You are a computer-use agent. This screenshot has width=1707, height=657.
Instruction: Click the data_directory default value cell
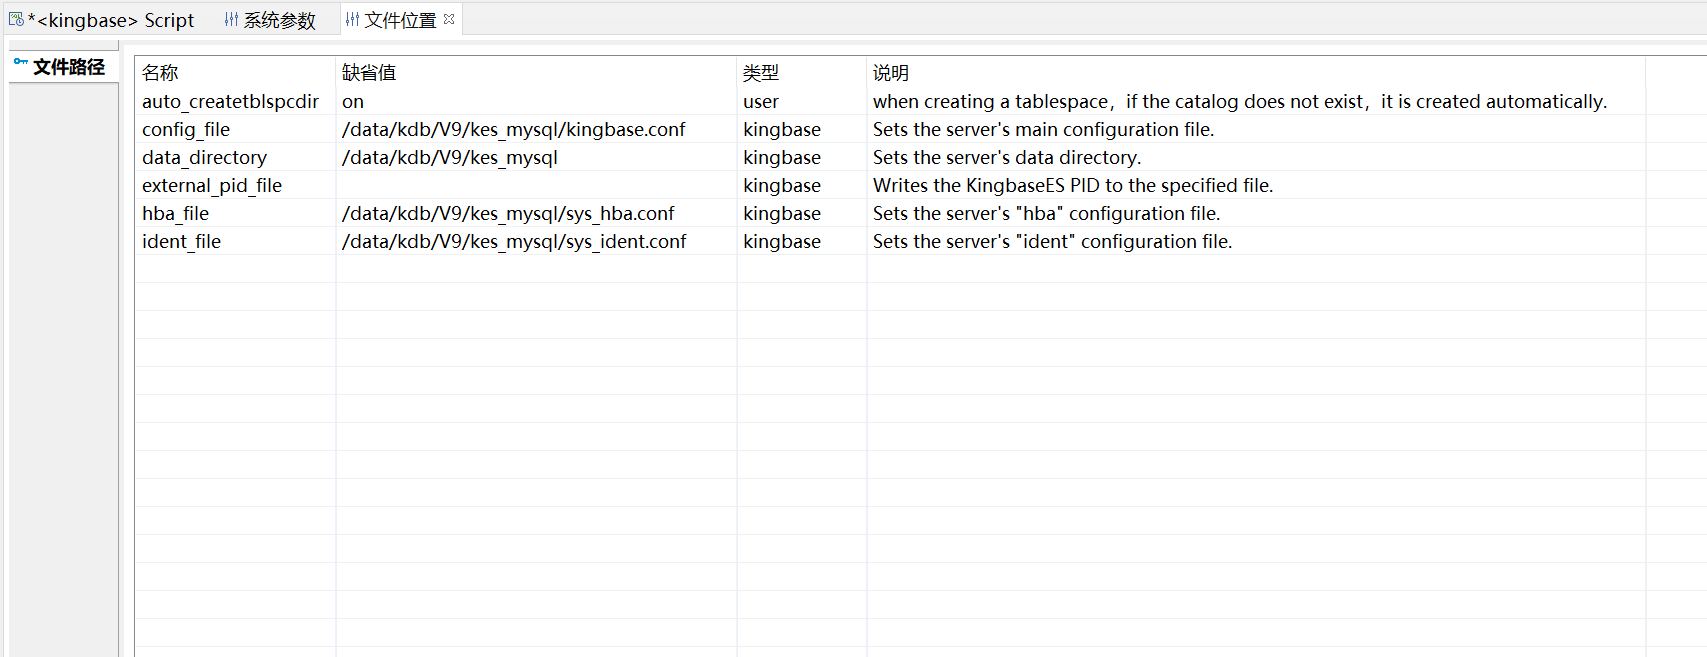[450, 158]
